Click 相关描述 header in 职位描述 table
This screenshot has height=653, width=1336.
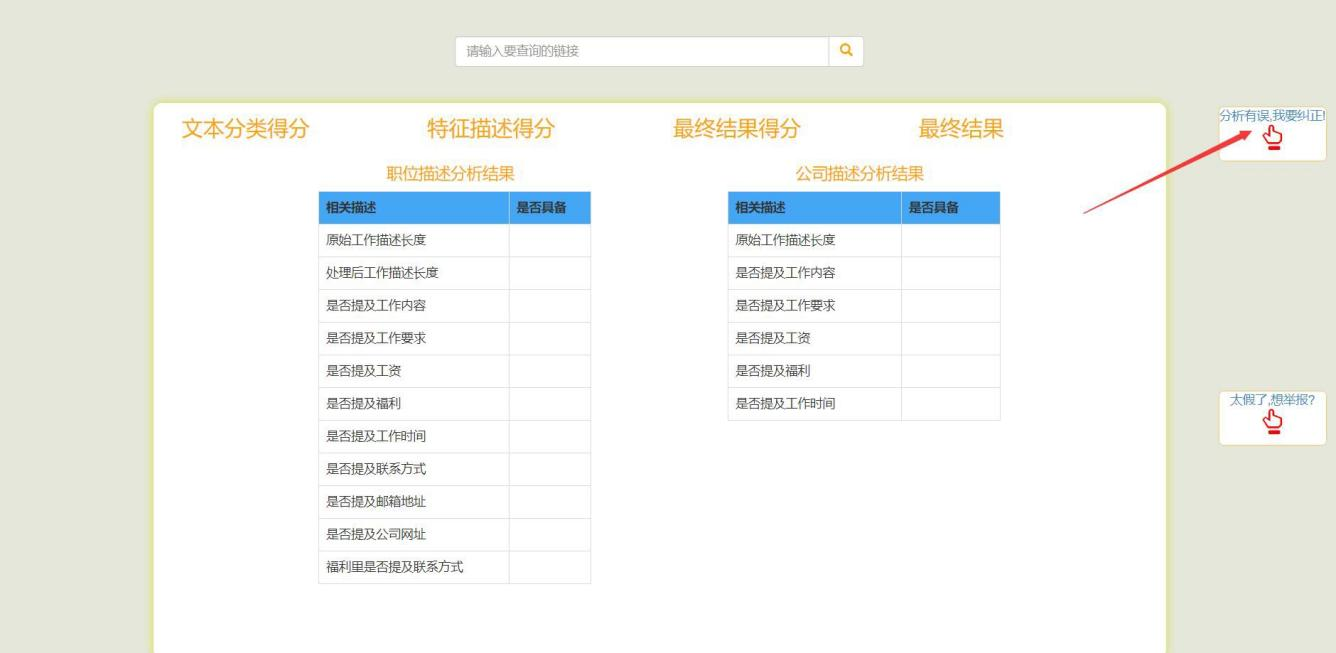point(414,208)
